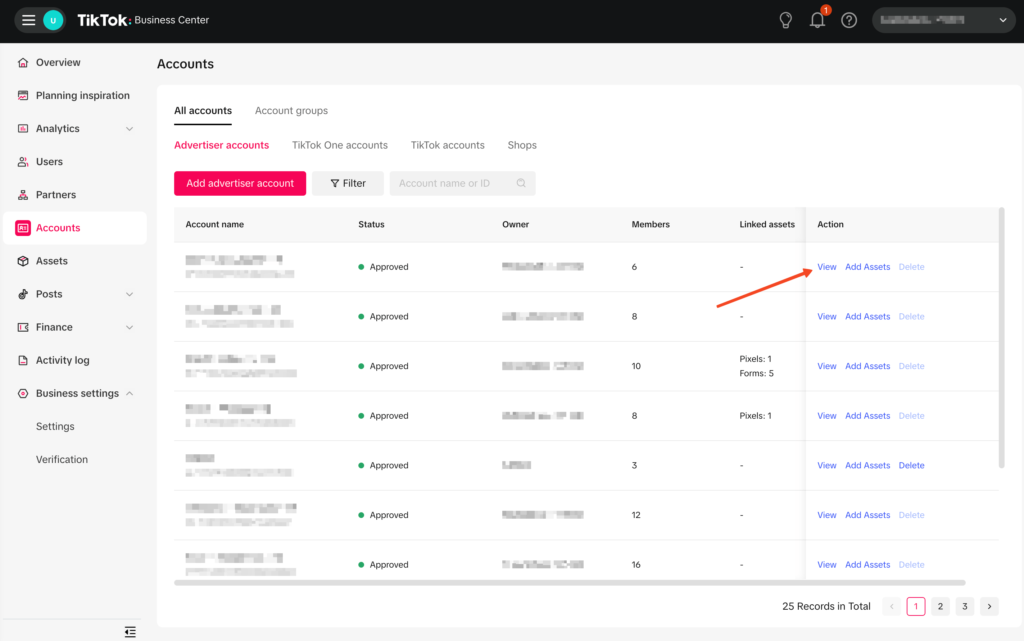
Task: Click the Add advertiser account button
Action: 240,183
